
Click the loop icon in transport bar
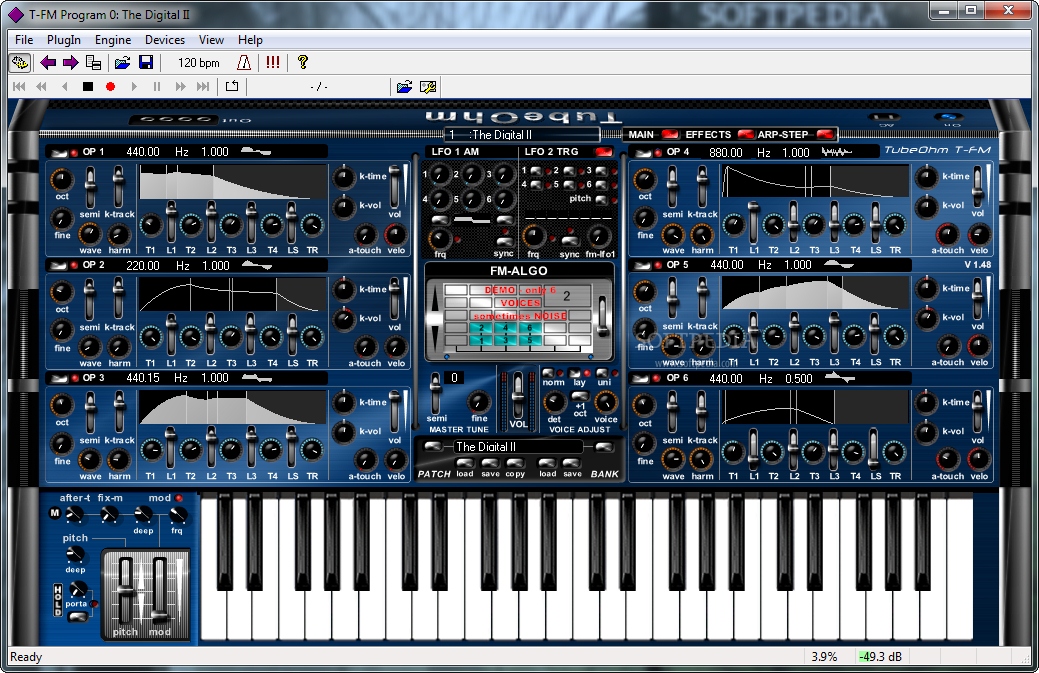(x=232, y=86)
